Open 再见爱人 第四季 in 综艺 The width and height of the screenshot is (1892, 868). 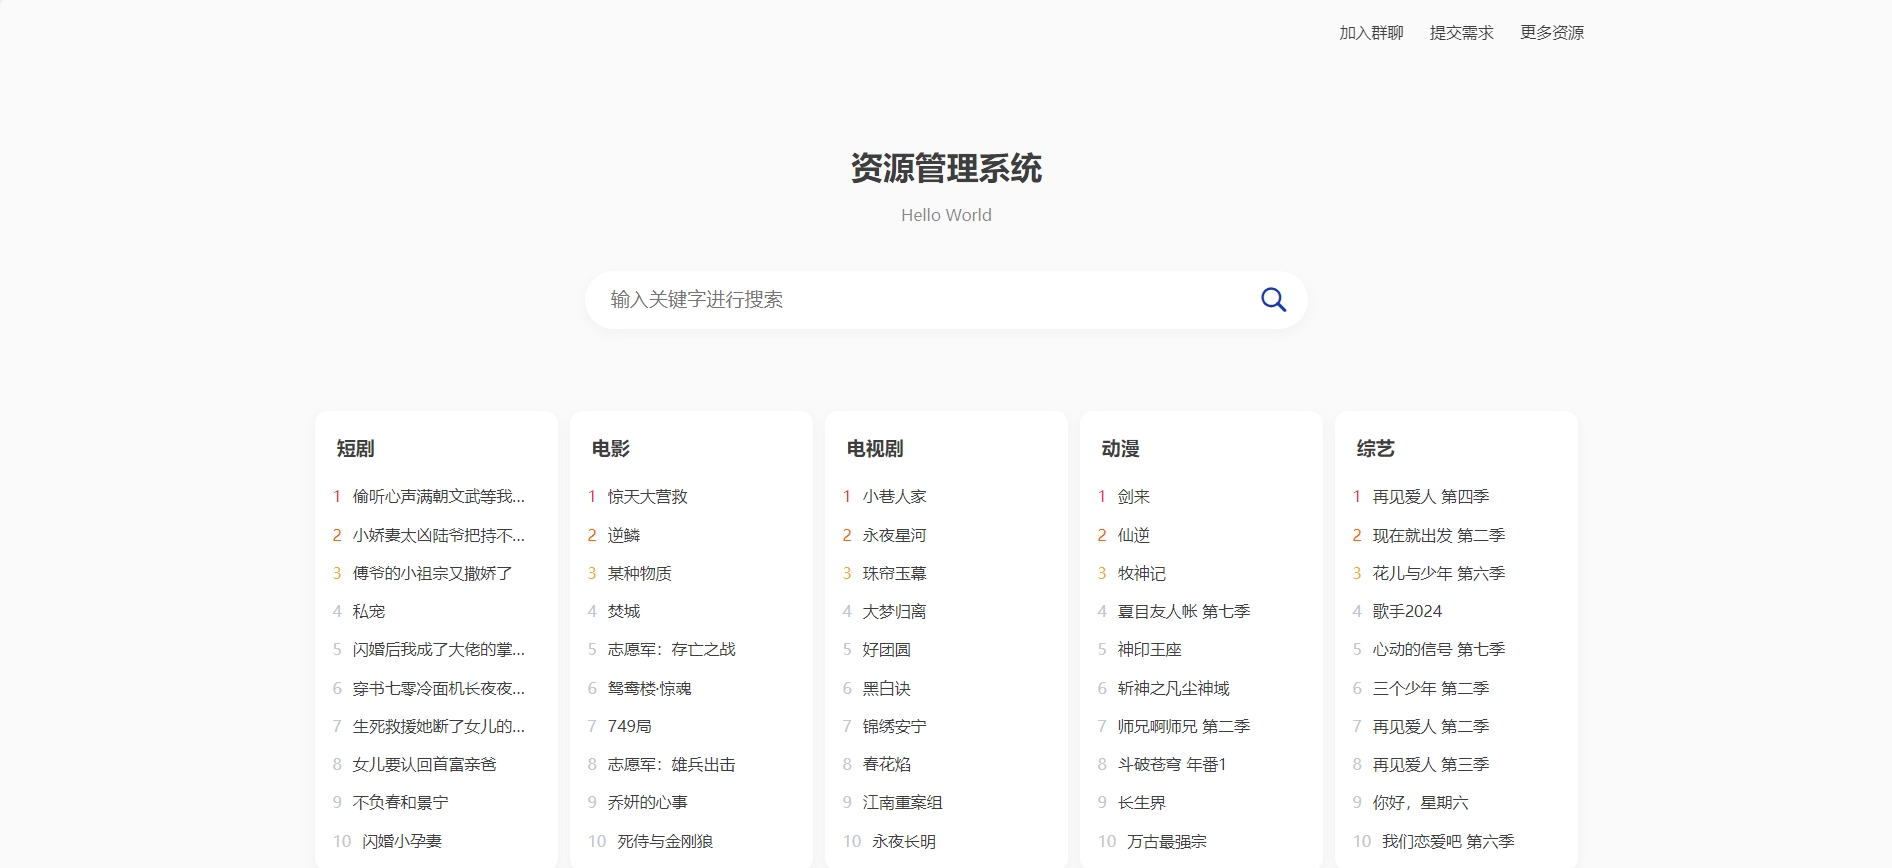(x=1430, y=497)
